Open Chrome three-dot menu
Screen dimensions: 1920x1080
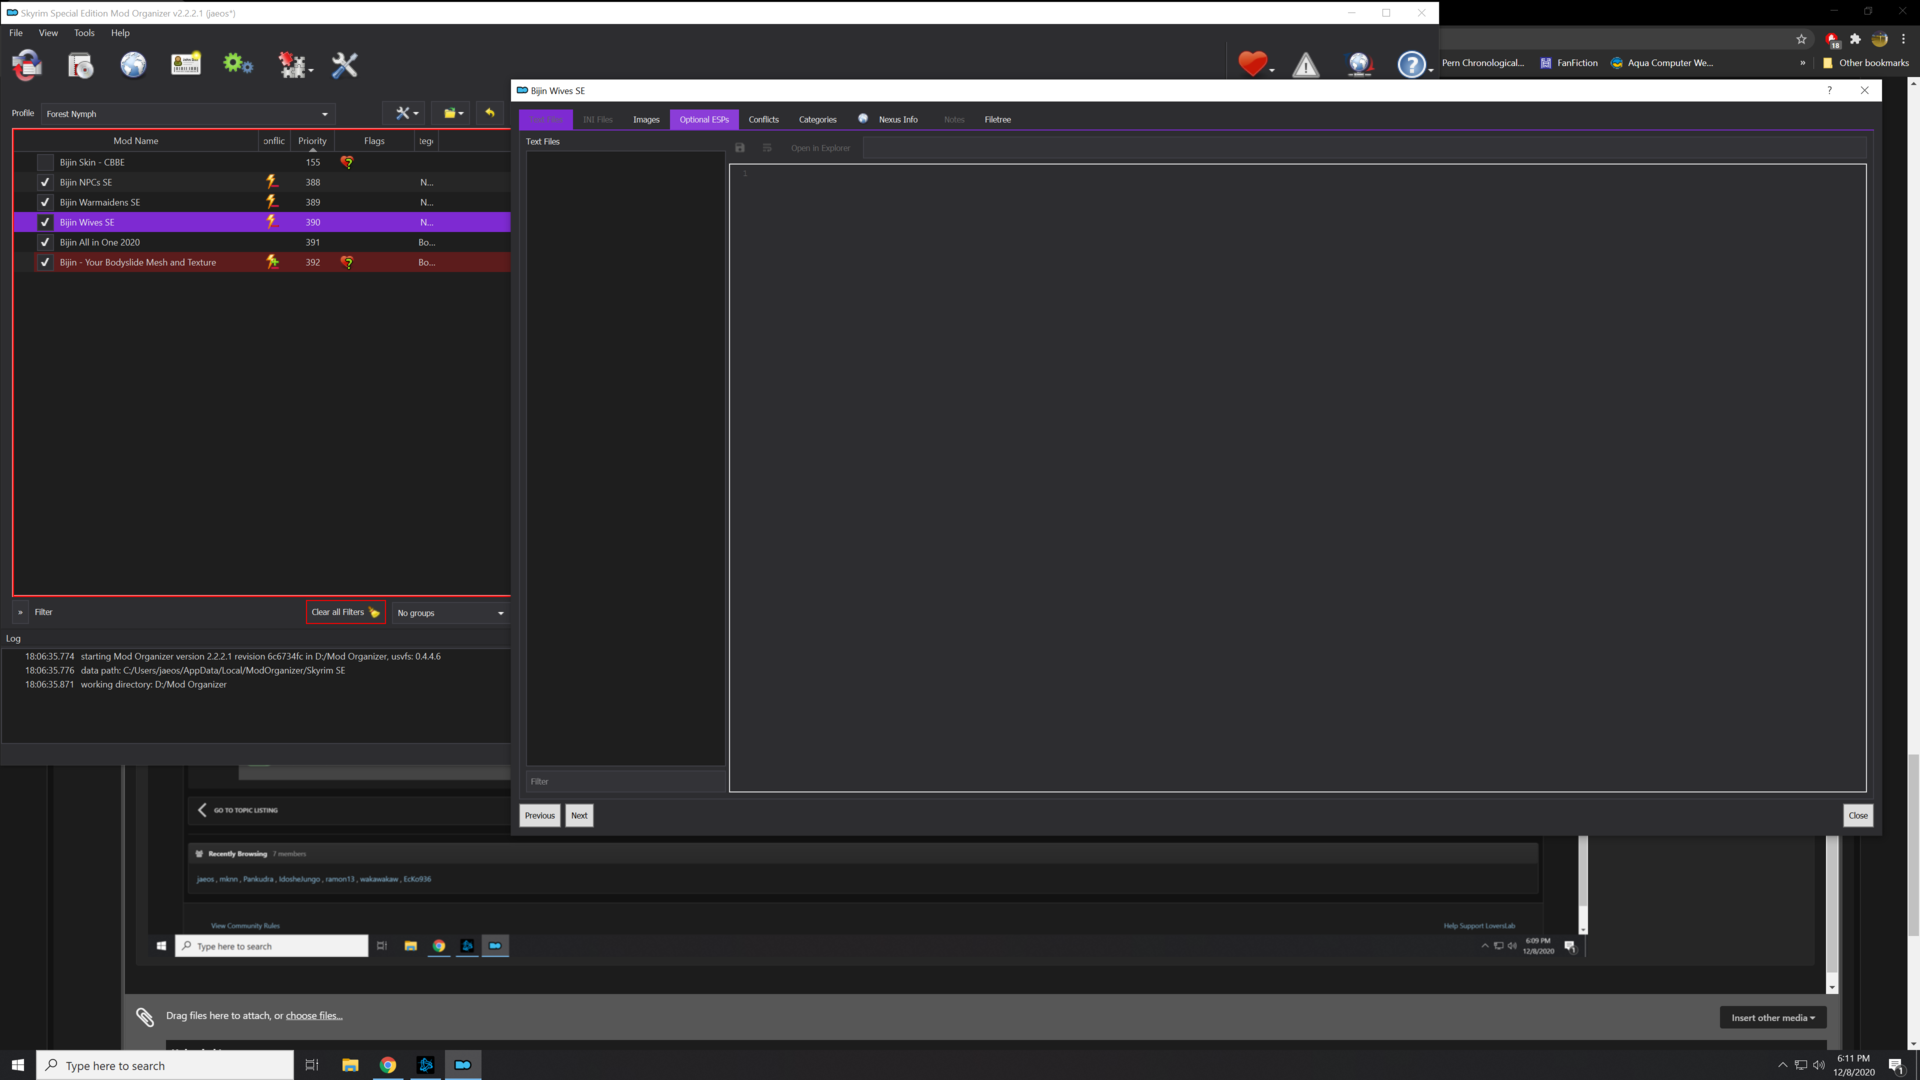1904,39
